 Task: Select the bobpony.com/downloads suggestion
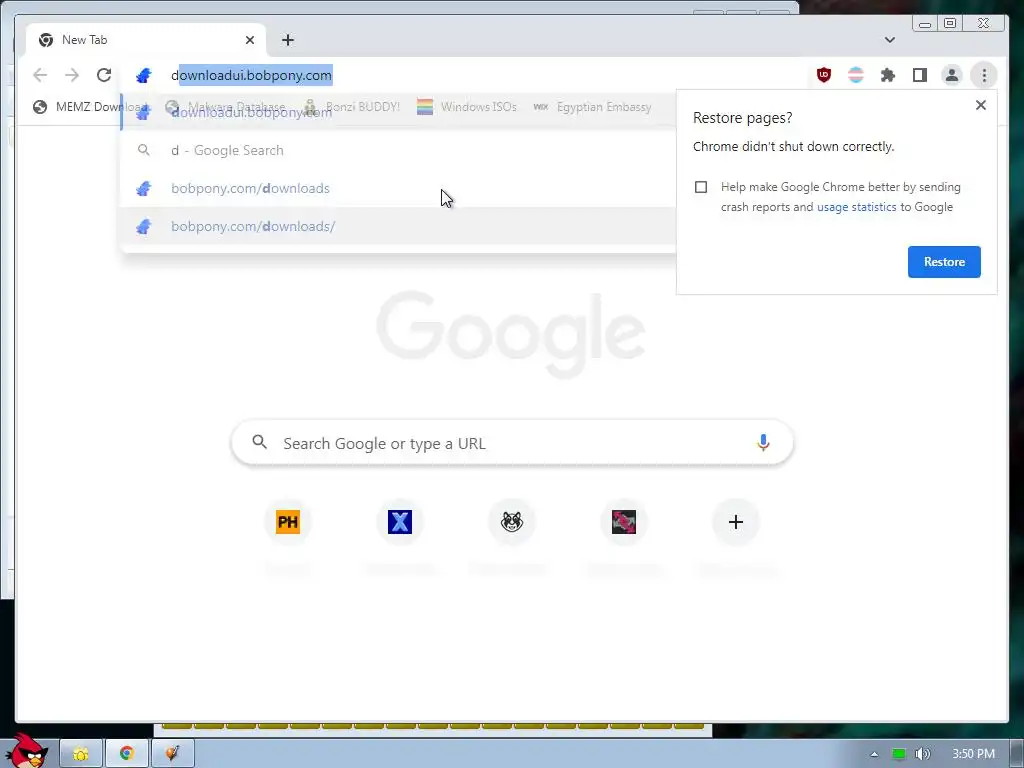click(398, 188)
